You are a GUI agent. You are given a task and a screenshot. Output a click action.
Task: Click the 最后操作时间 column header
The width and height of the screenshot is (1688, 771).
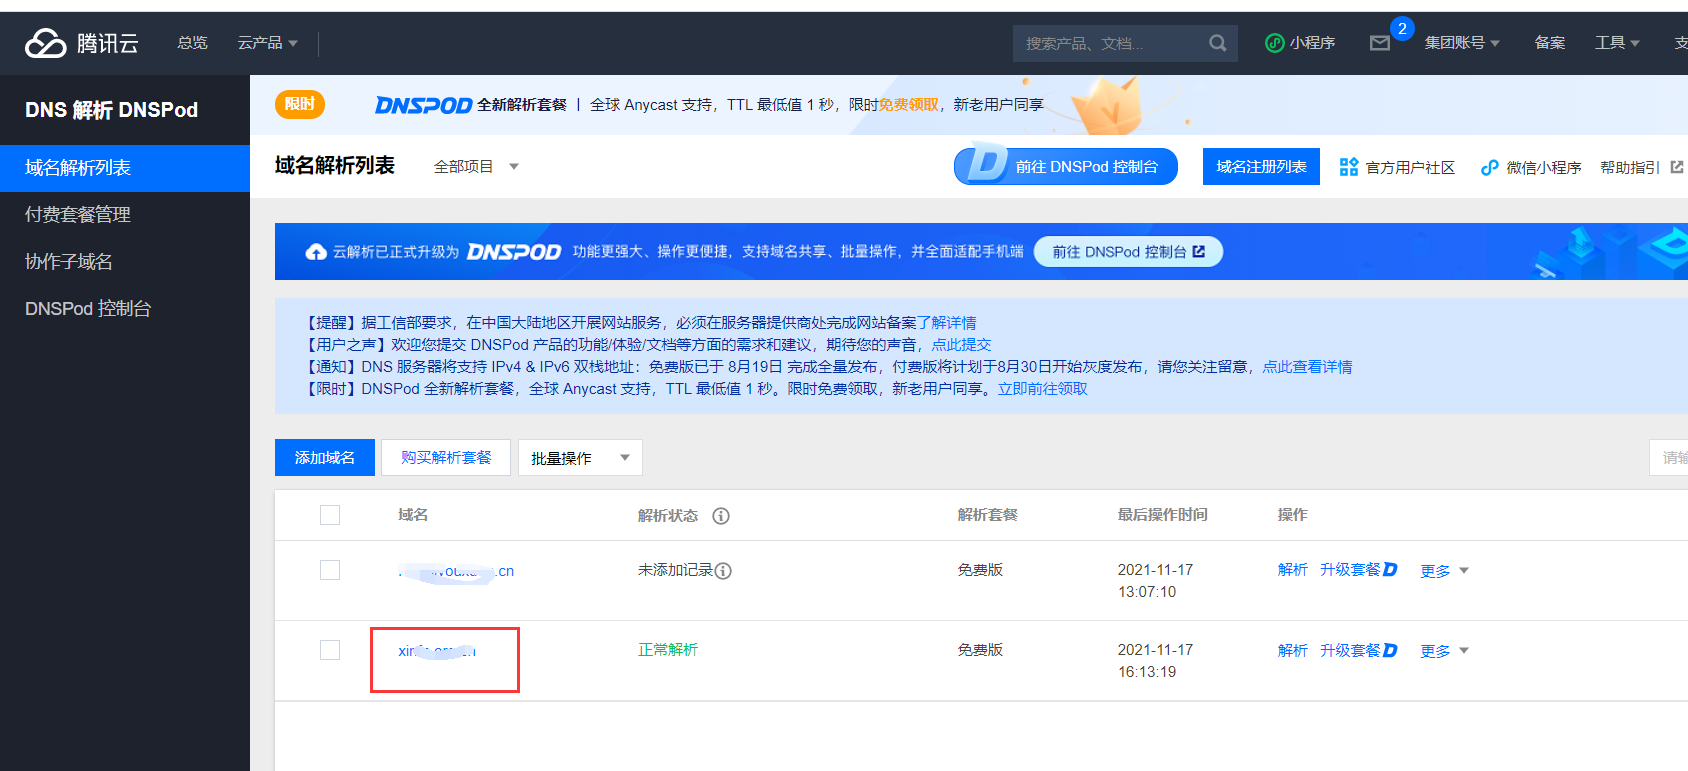tap(1163, 515)
